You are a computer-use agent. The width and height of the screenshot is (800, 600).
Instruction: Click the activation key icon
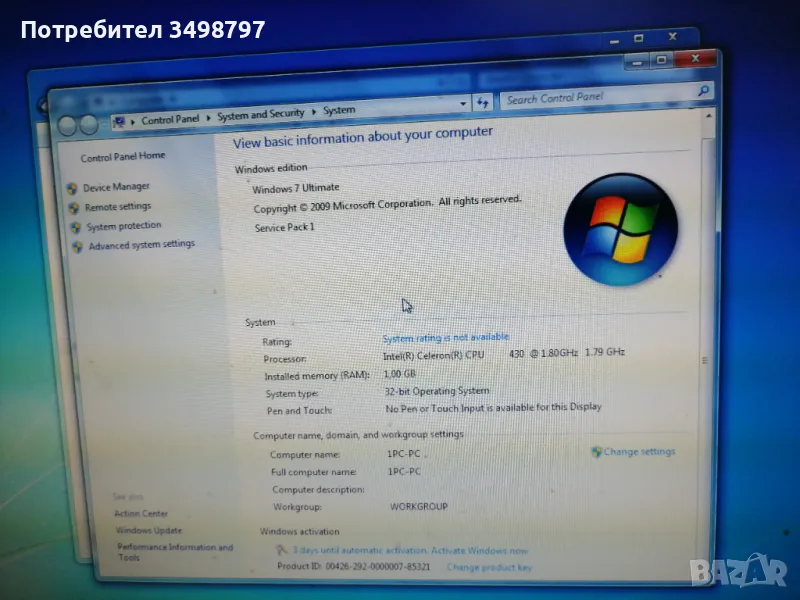click(x=283, y=550)
